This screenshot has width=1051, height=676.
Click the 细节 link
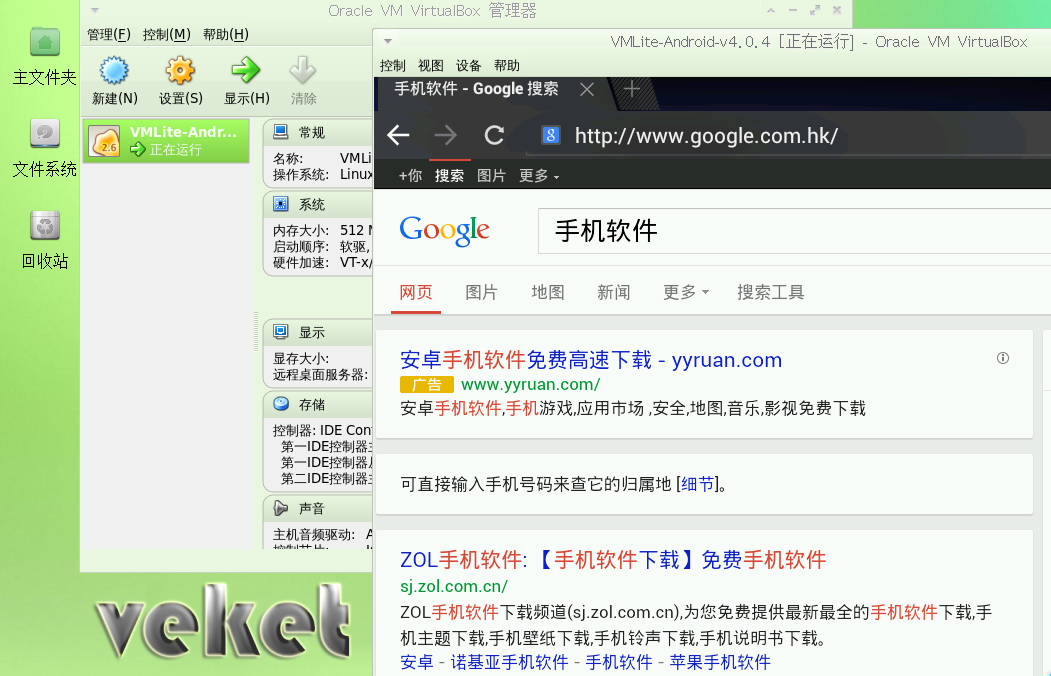click(698, 484)
